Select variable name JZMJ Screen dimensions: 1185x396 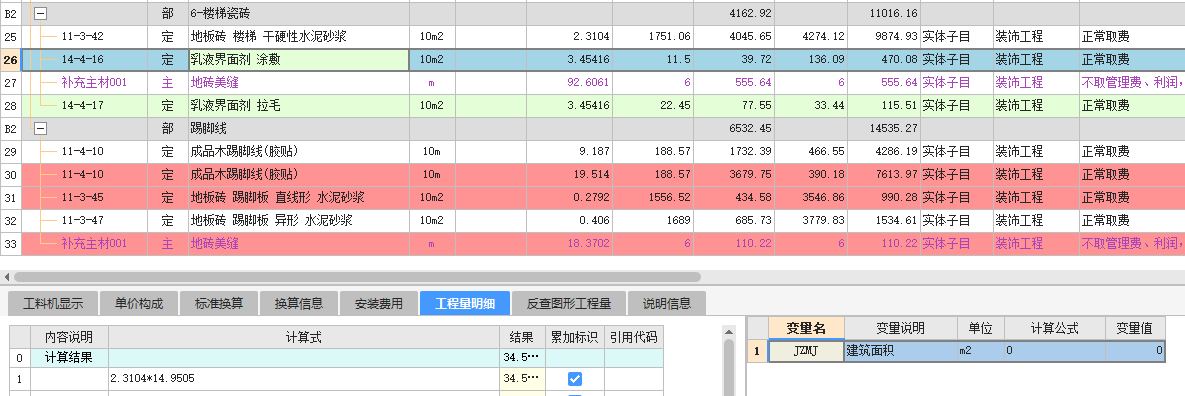click(806, 351)
